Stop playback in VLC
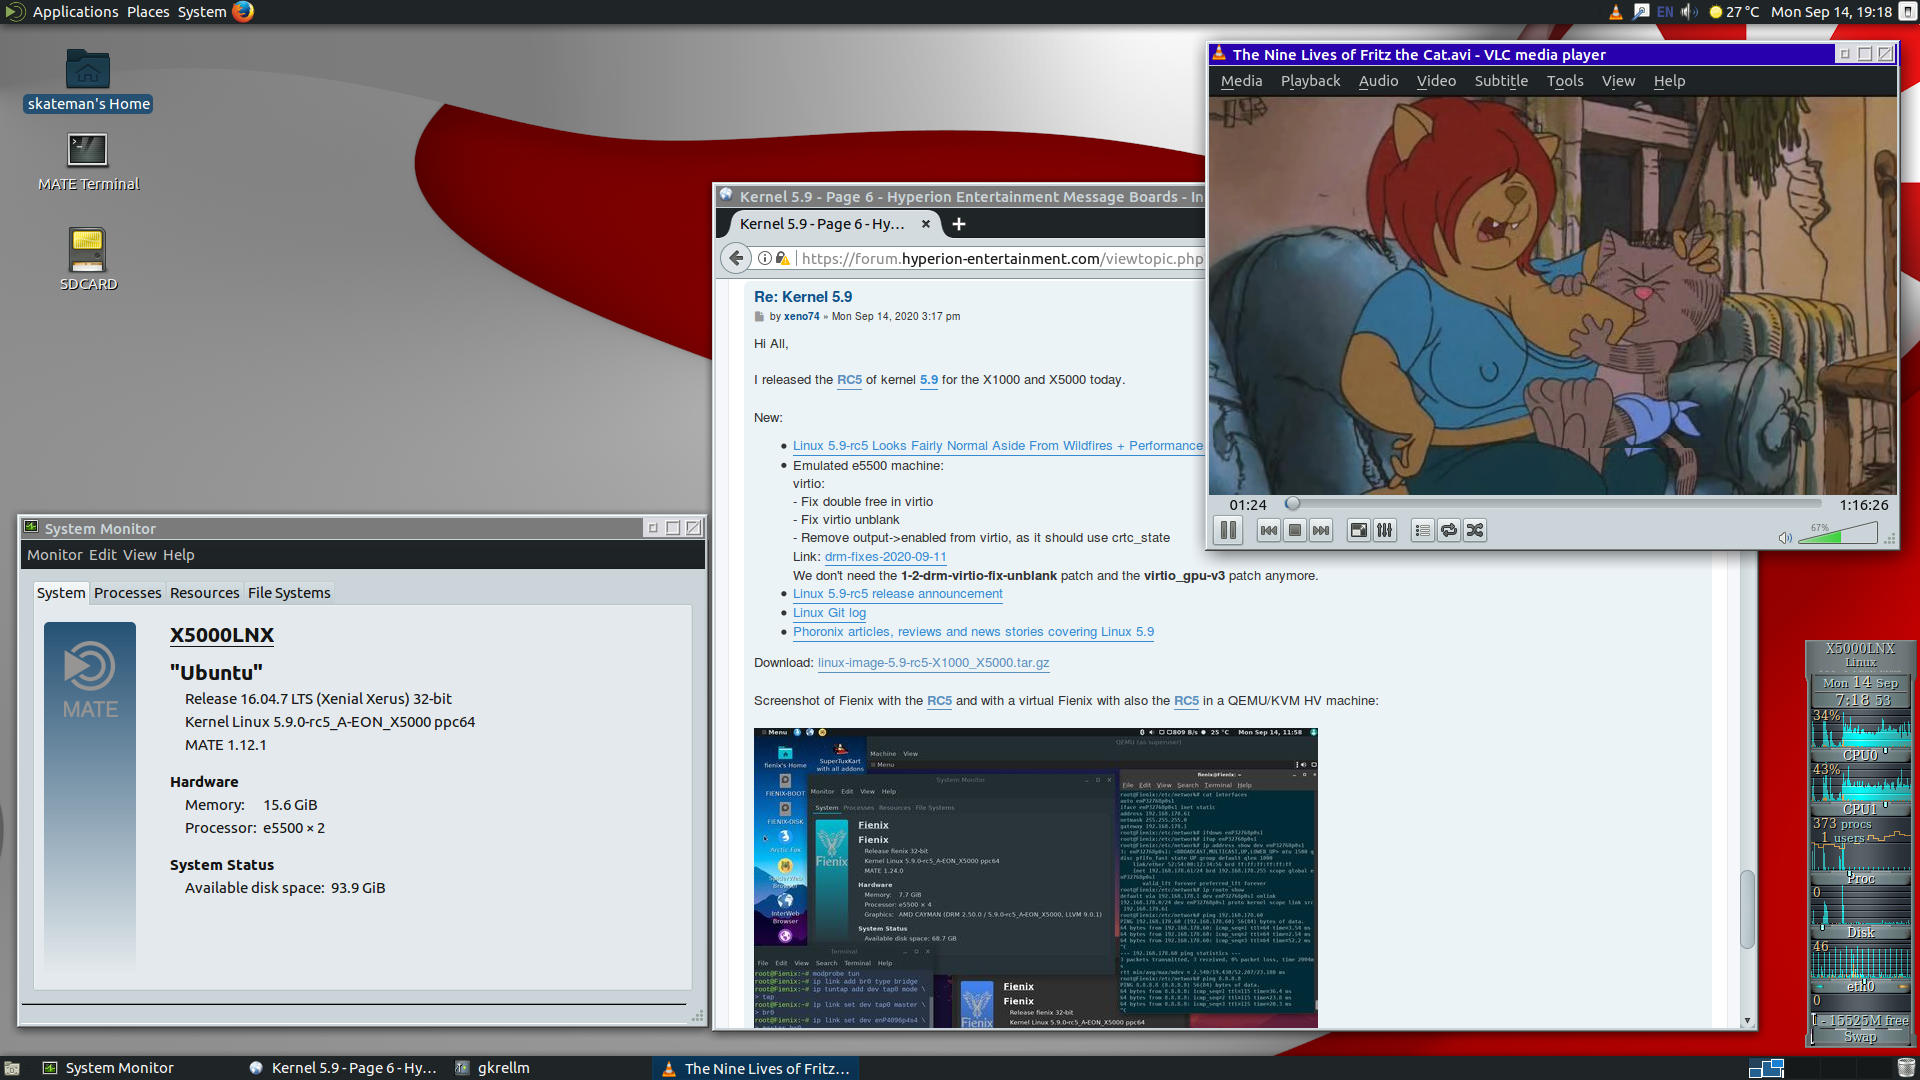This screenshot has height=1080, width=1920. (1295, 531)
